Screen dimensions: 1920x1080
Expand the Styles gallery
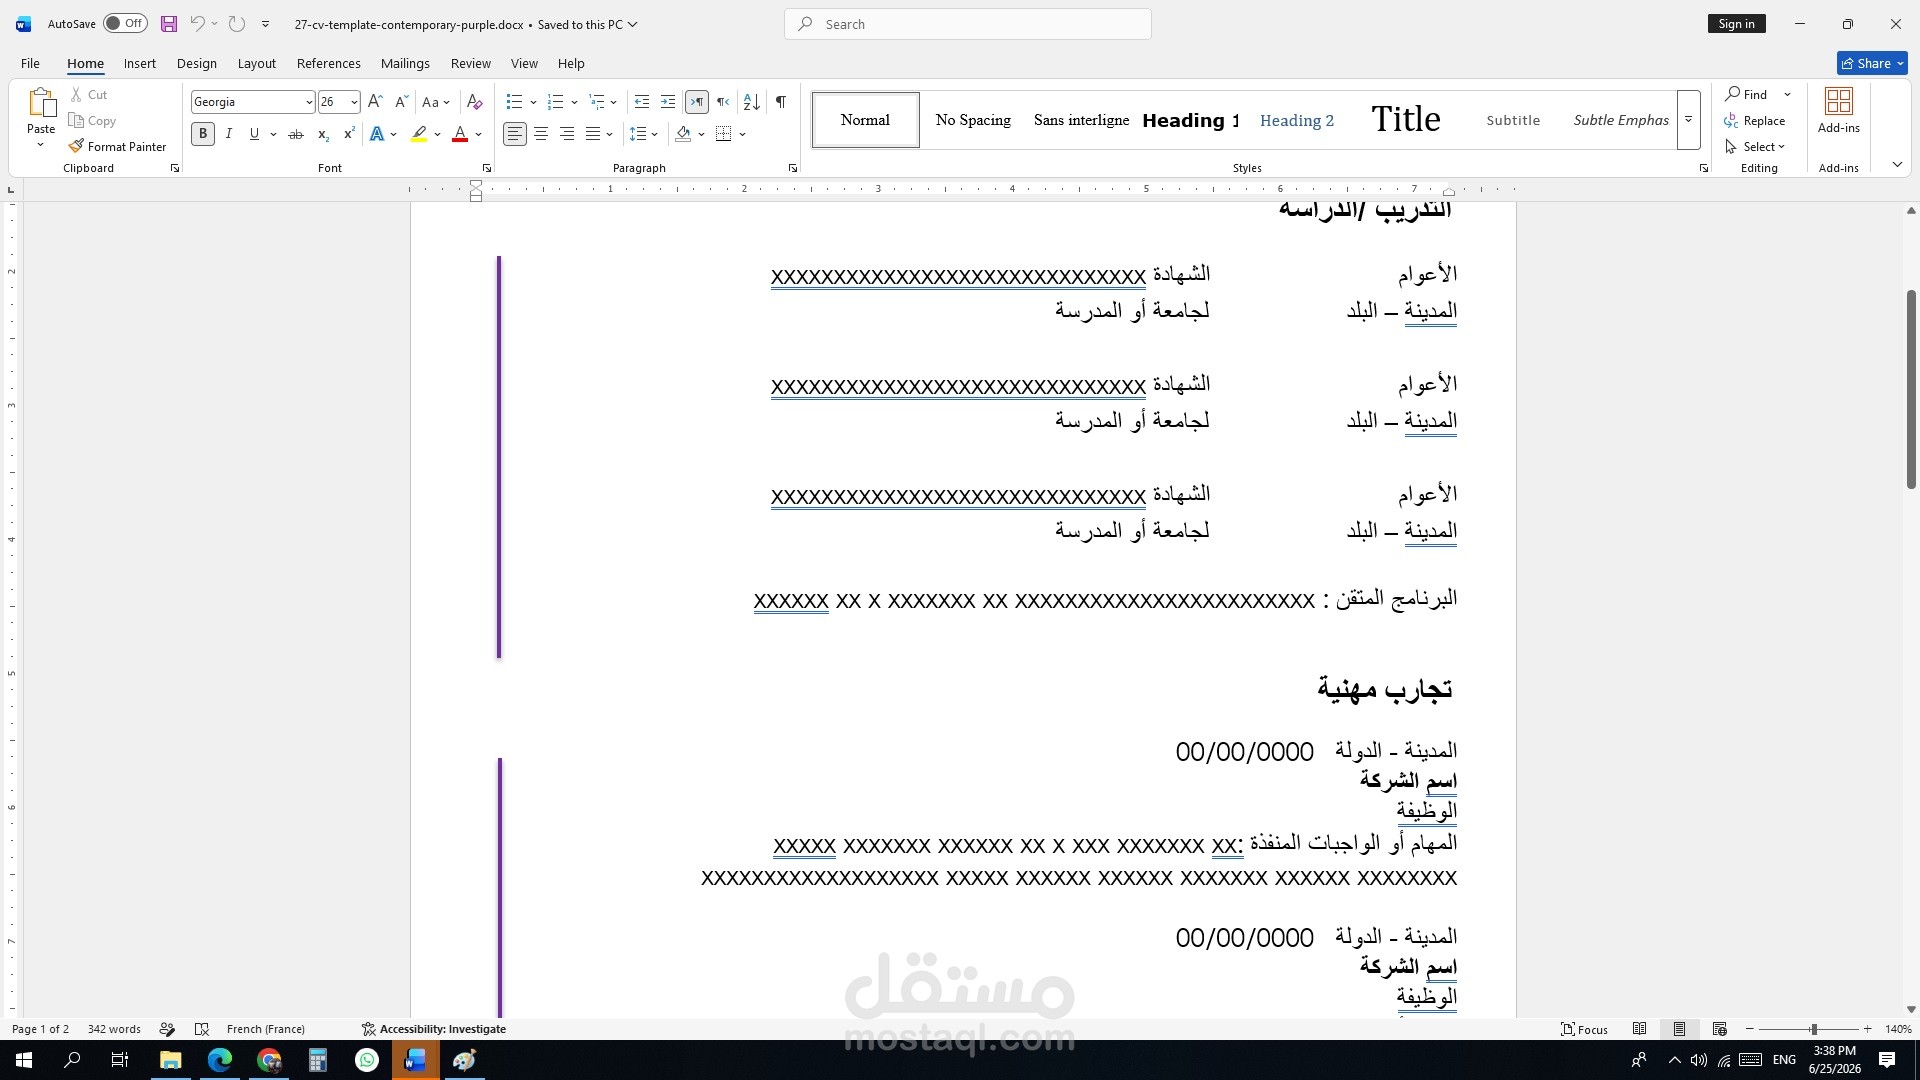1688,120
